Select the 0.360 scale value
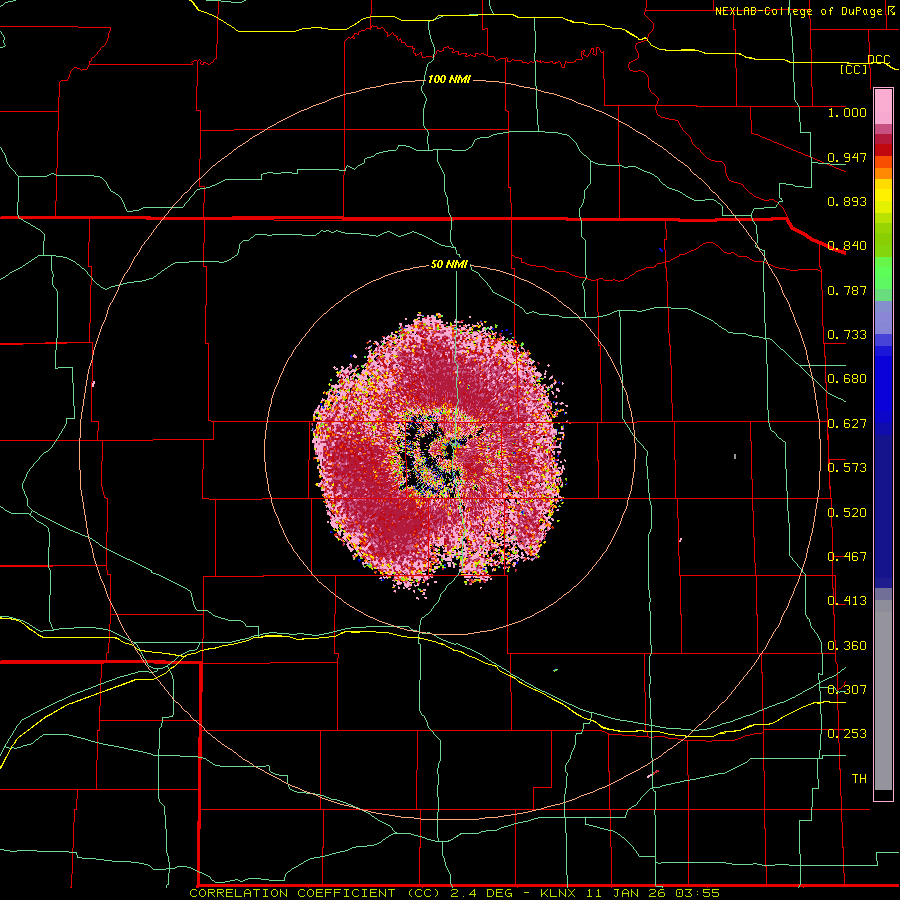Image resolution: width=900 pixels, height=900 pixels. click(847, 646)
